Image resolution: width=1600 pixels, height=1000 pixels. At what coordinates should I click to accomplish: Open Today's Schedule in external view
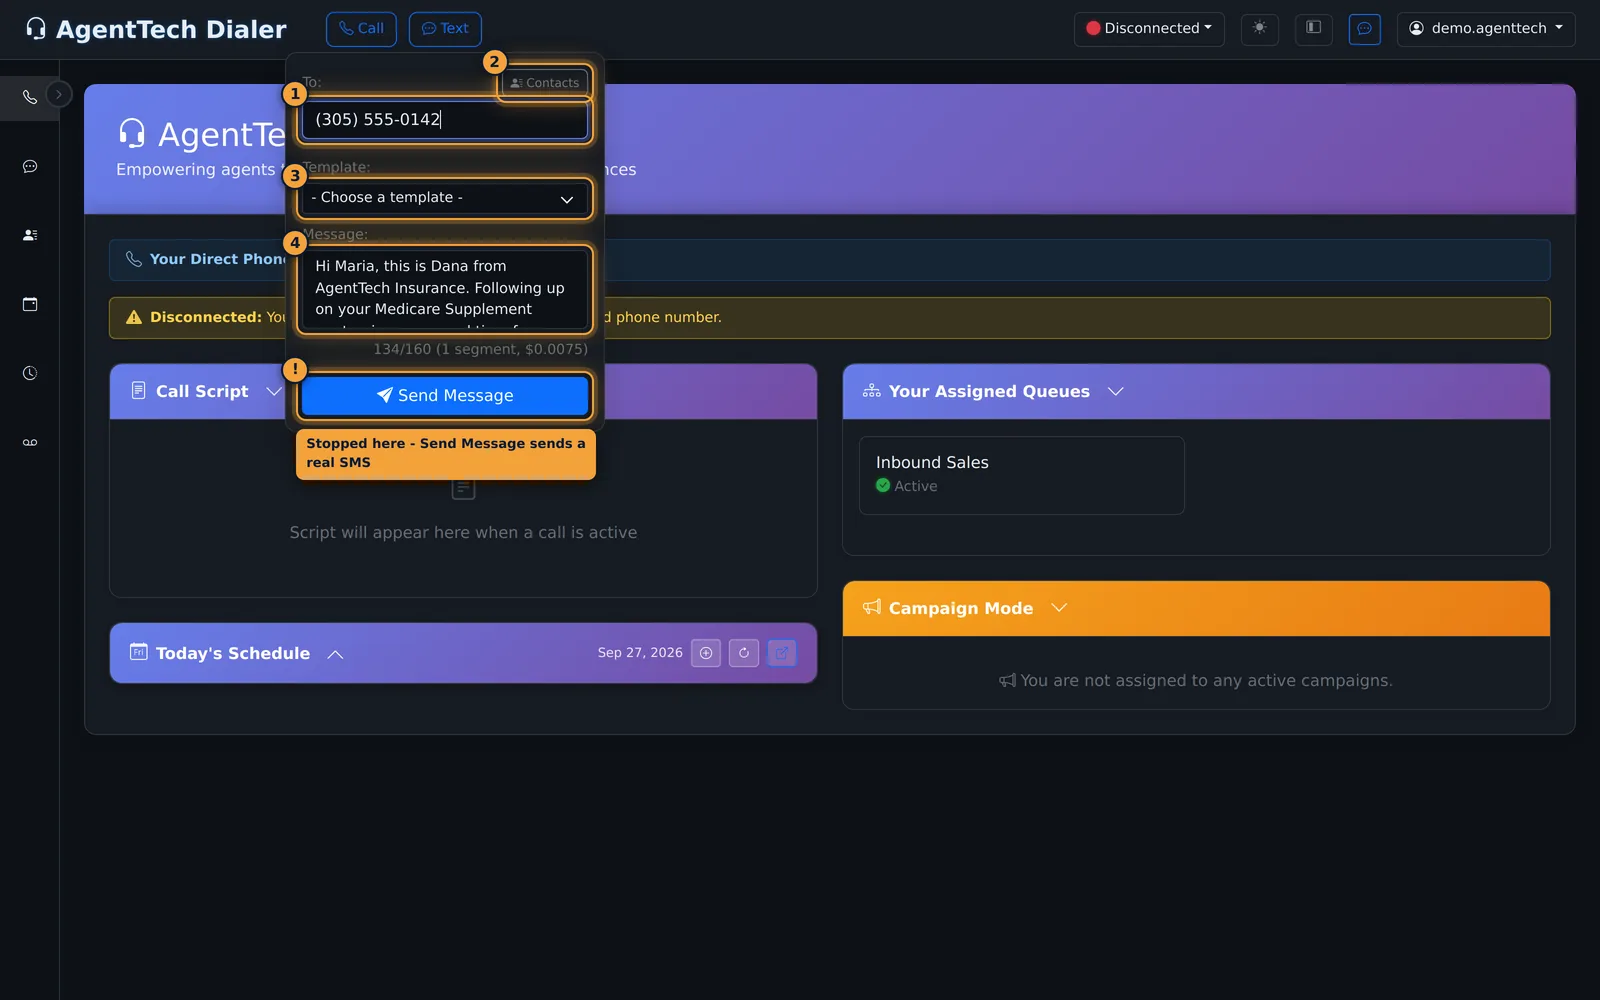click(782, 653)
